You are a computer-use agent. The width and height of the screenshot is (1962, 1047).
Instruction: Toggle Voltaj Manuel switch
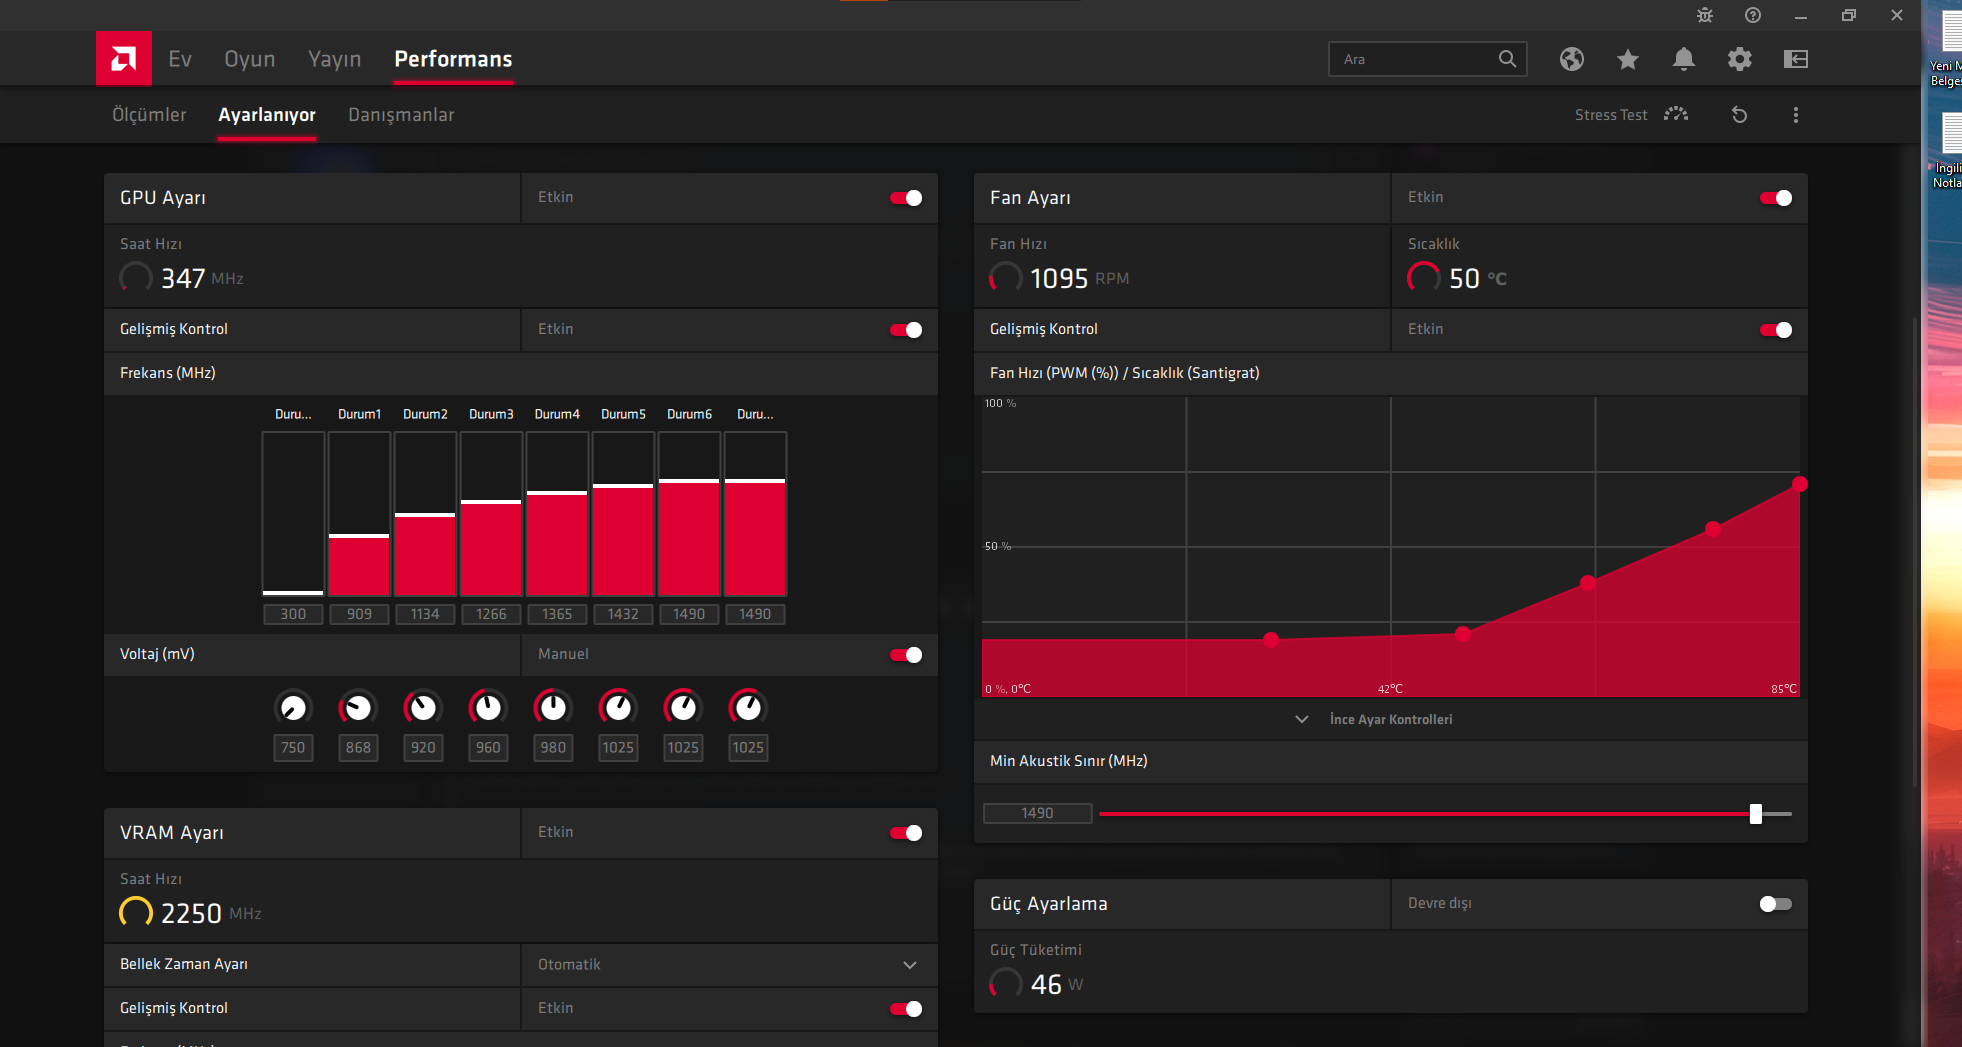click(x=906, y=655)
